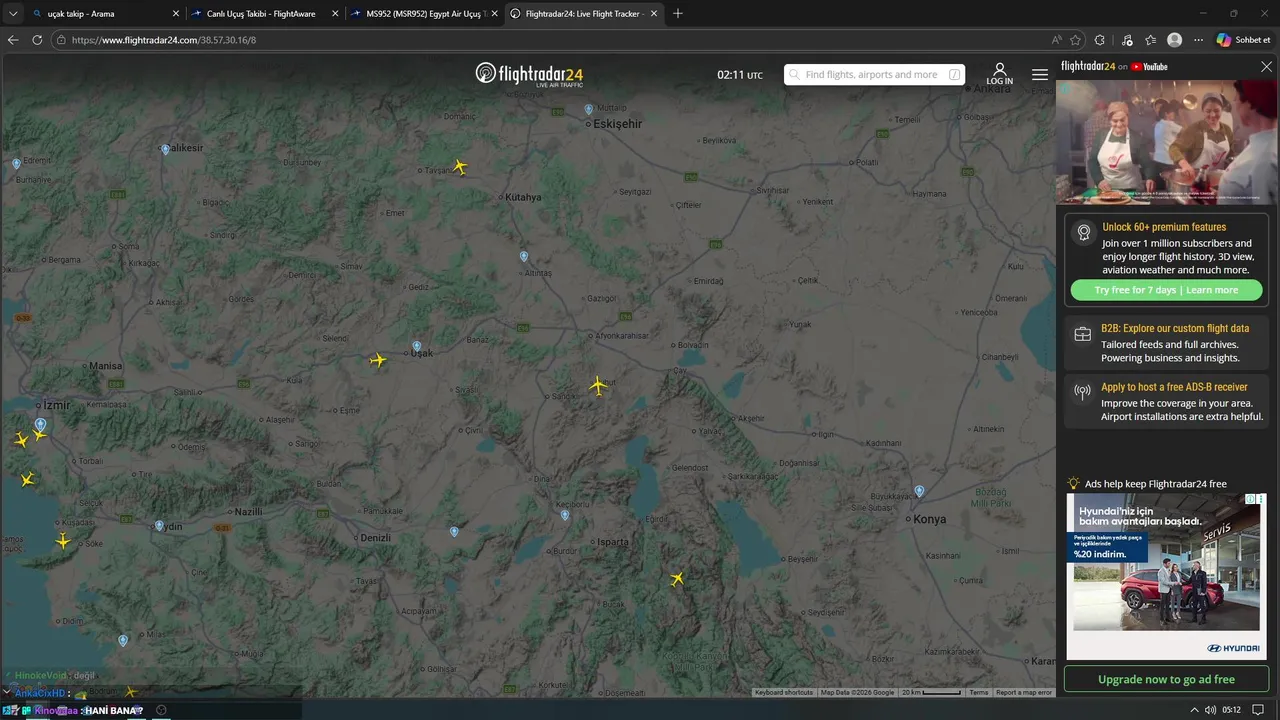Open the airport pin near Aydın
Image resolution: width=1280 pixels, height=720 pixels.
click(159, 526)
